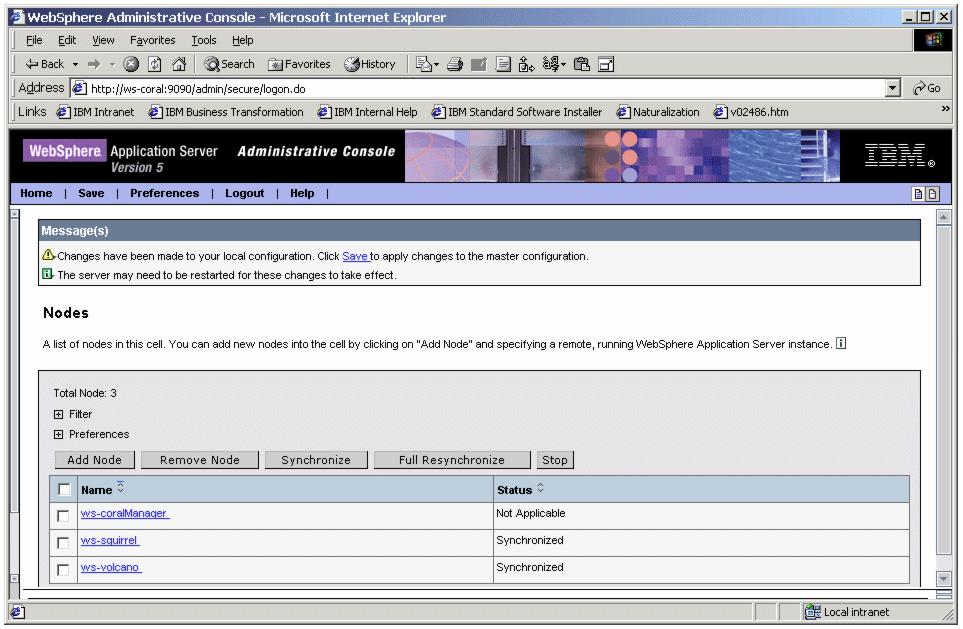Toggle the select-all checkbox in table header
Screen dimensions: 963x629
click(64, 489)
